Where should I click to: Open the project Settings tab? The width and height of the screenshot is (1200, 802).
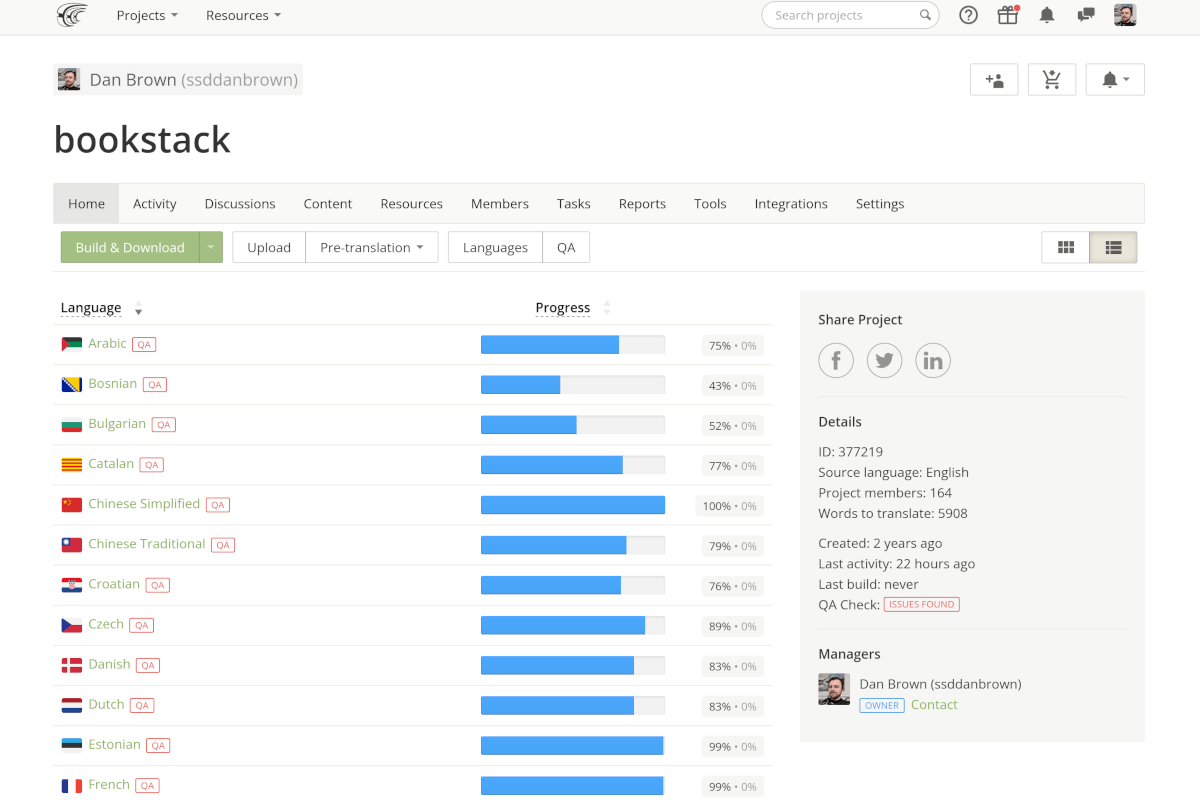click(x=880, y=203)
